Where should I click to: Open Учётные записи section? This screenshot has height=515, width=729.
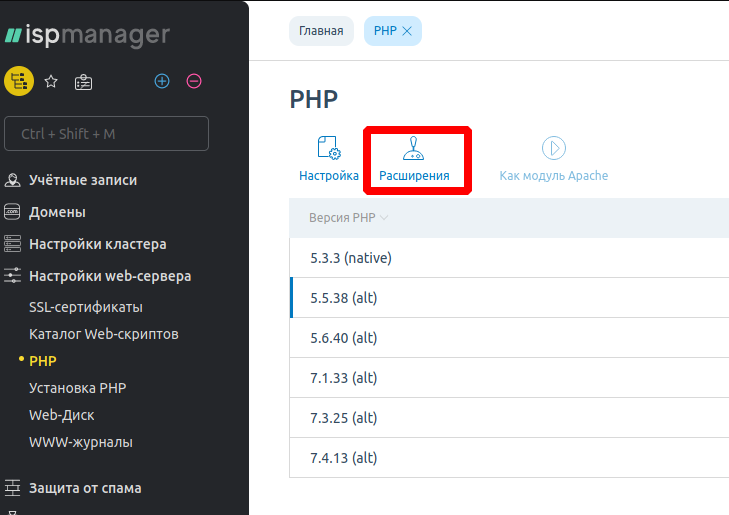click(x=83, y=180)
